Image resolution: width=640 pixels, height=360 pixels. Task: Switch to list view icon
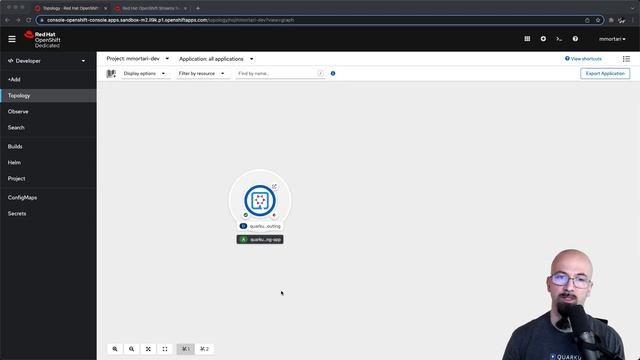(x=626, y=59)
